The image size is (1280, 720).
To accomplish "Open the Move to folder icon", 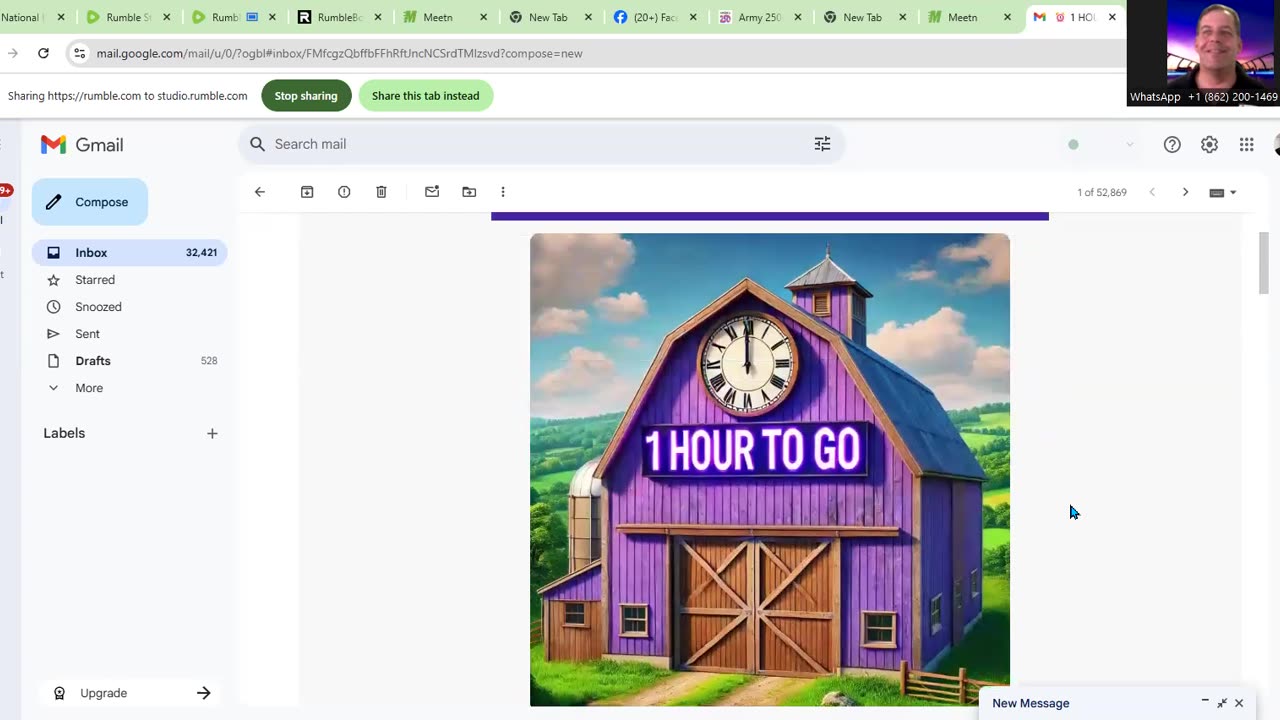I will pyautogui.click(x=469, y=192).
